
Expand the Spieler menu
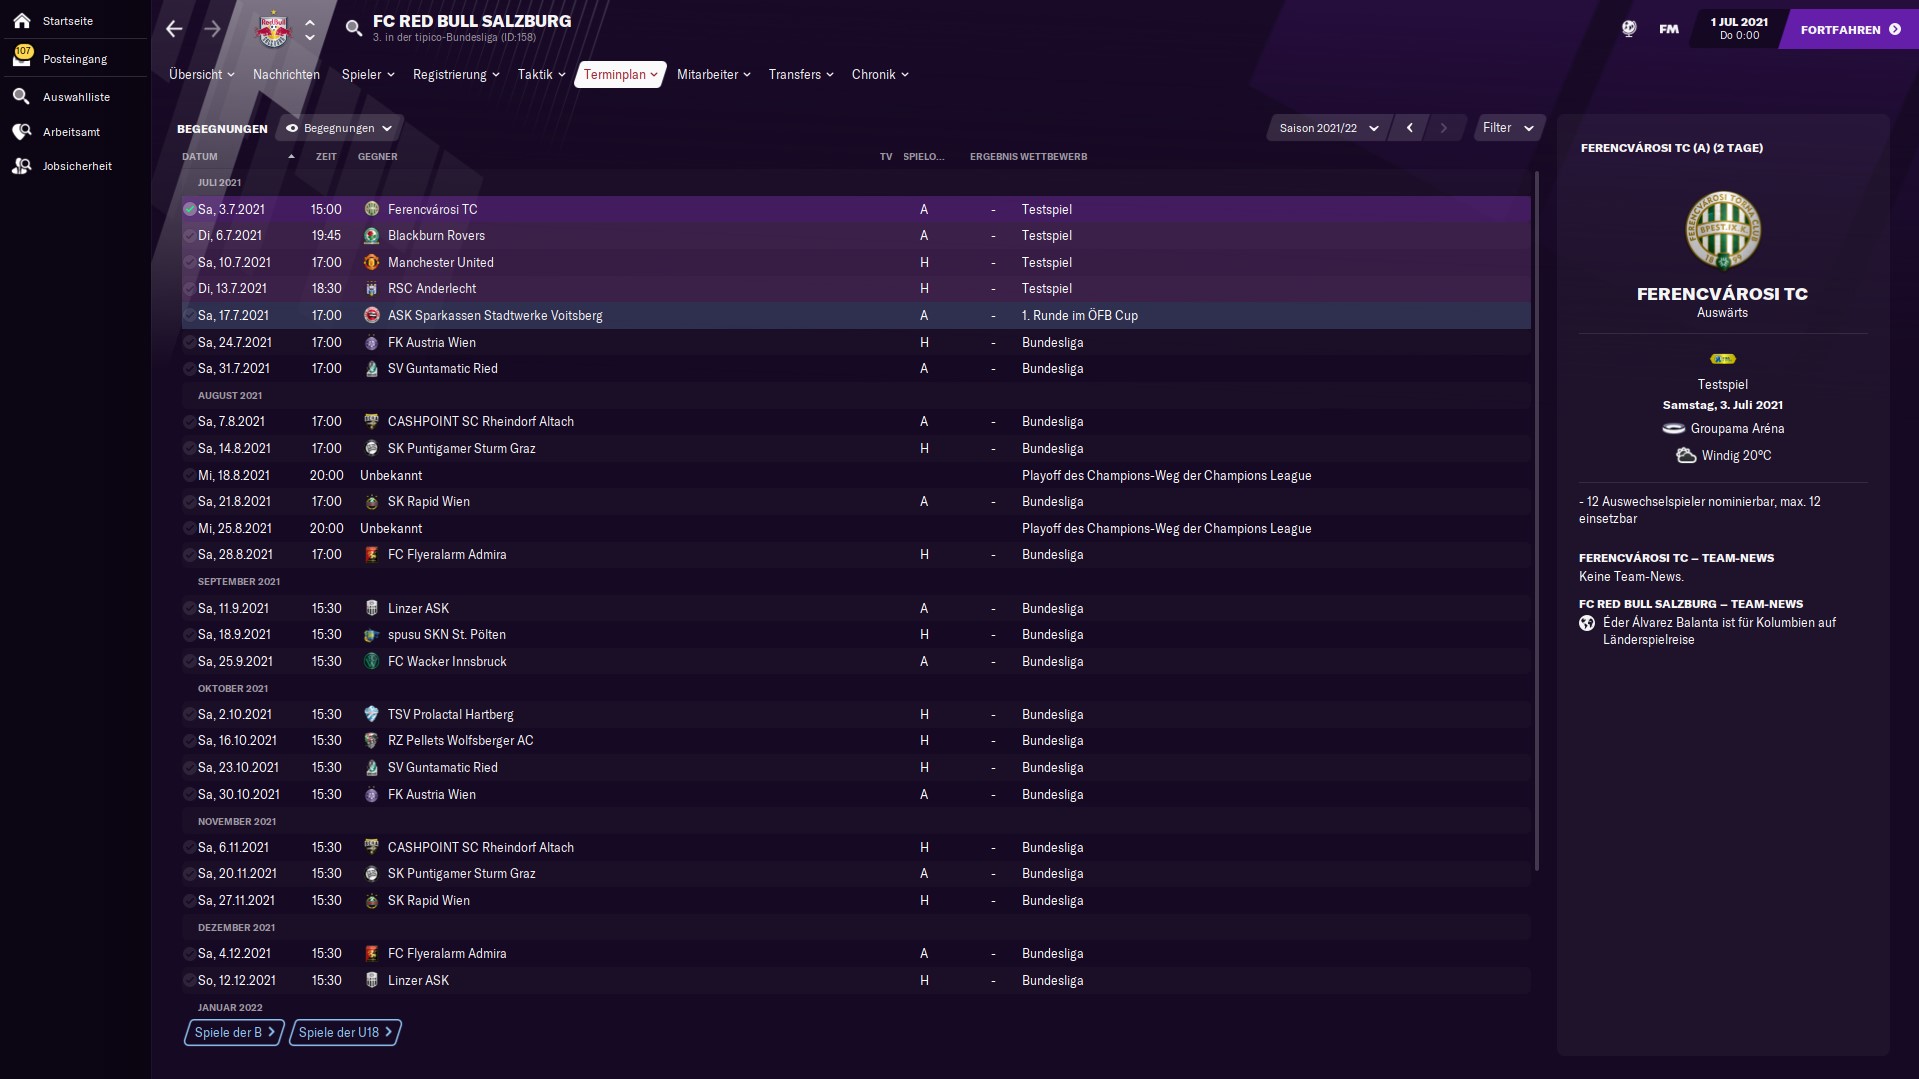[x=368, y=74]
